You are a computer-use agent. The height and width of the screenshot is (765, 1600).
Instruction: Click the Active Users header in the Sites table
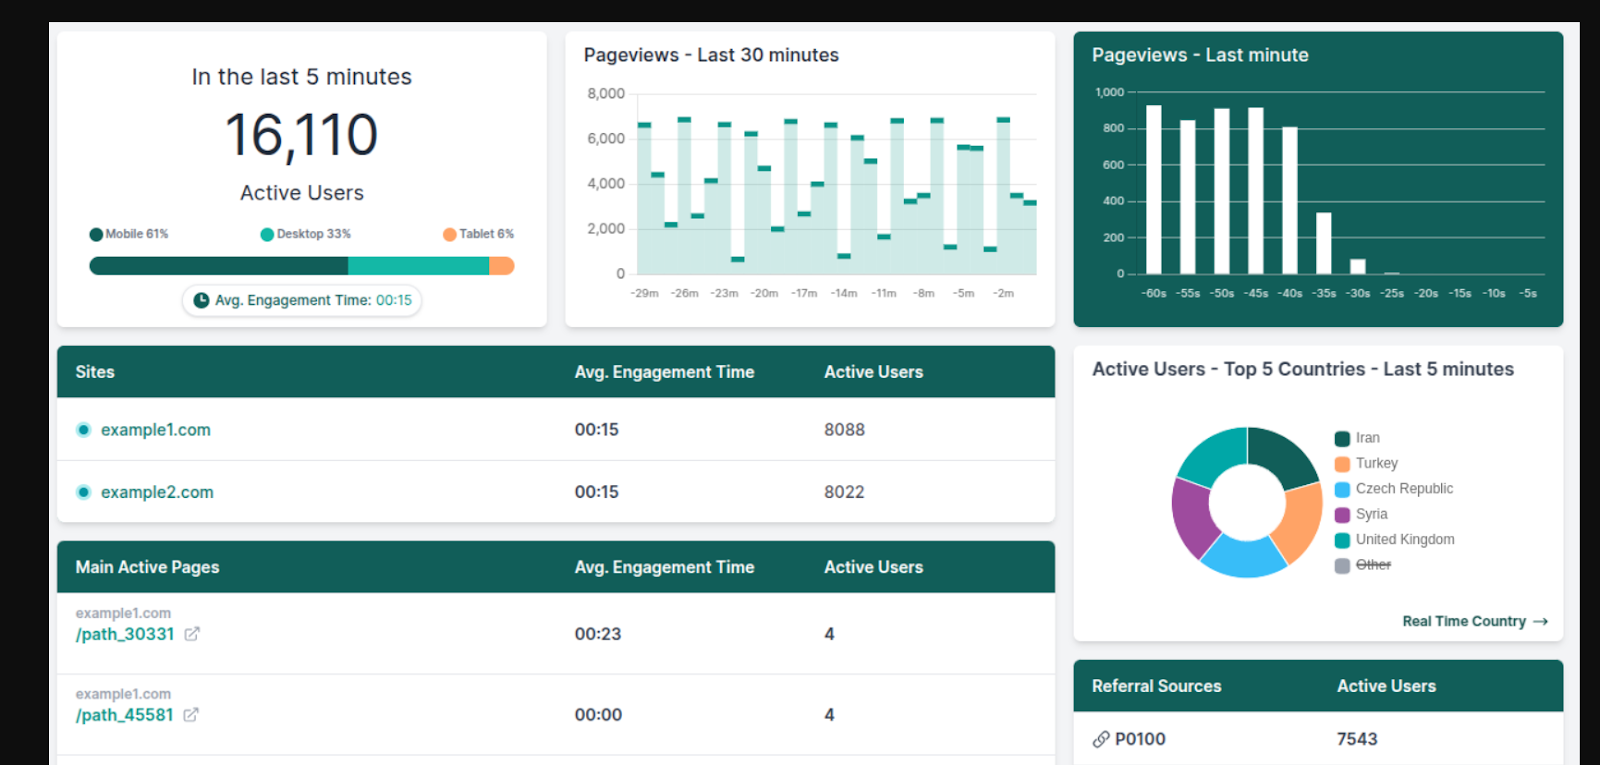tap(873, 372)
